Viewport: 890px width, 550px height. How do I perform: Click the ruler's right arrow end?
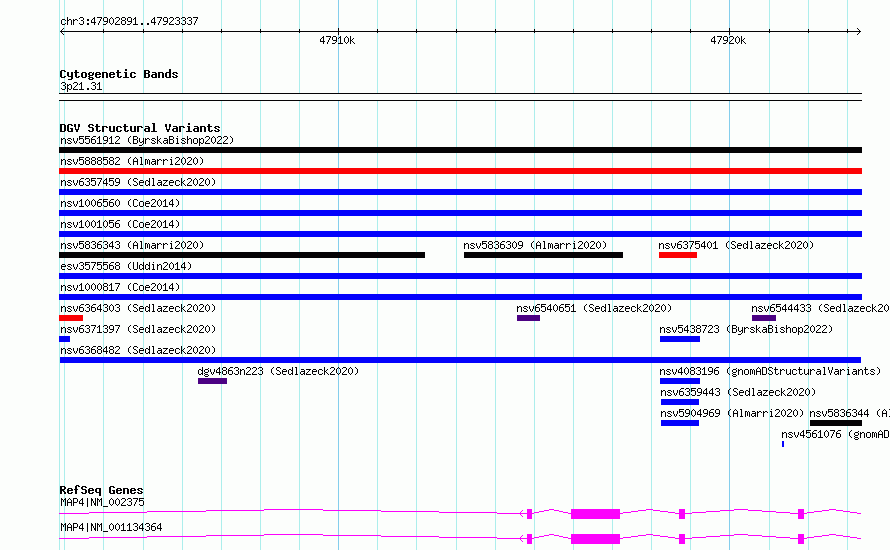[859, 32]
